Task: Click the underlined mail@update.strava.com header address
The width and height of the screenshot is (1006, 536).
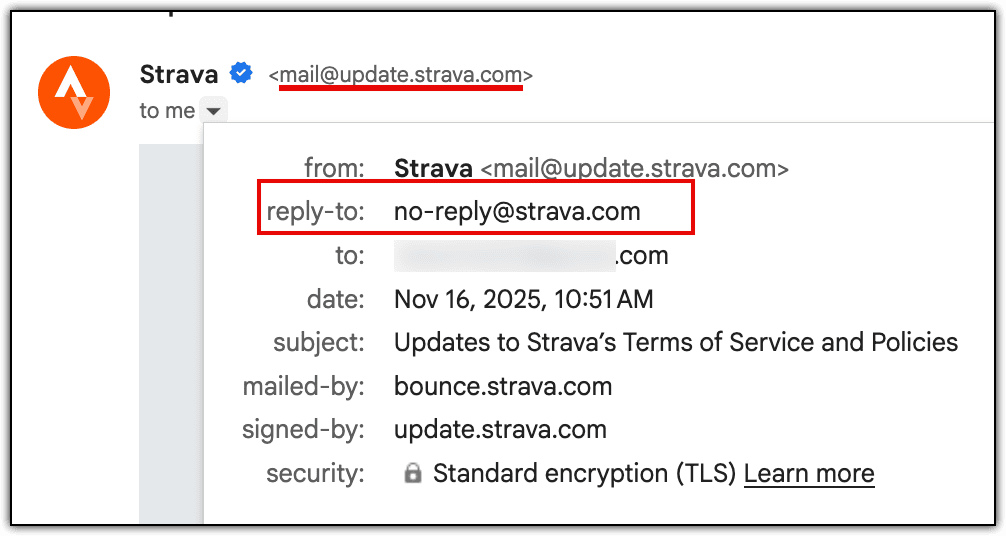Action: pyautogui.click(x=401, y=75)
